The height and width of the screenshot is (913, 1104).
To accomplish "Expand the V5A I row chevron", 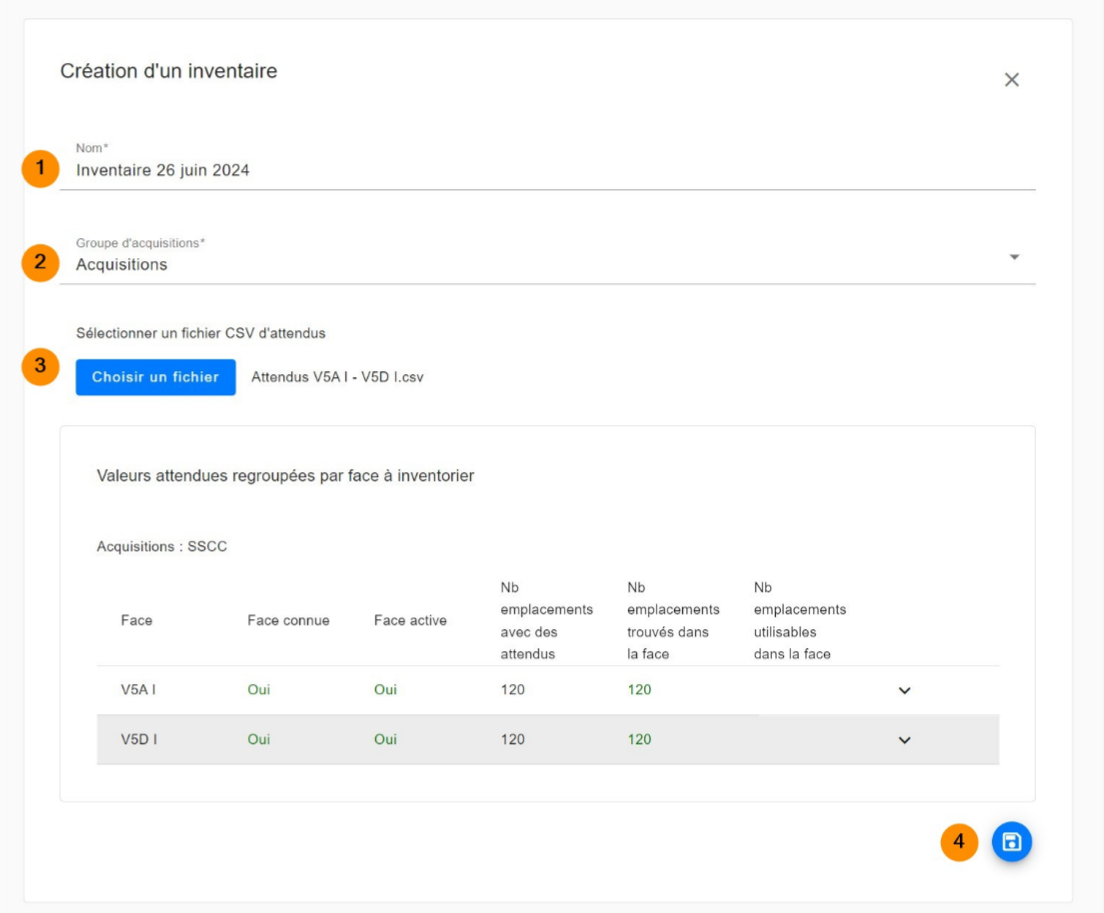I will tap(904, 690).
